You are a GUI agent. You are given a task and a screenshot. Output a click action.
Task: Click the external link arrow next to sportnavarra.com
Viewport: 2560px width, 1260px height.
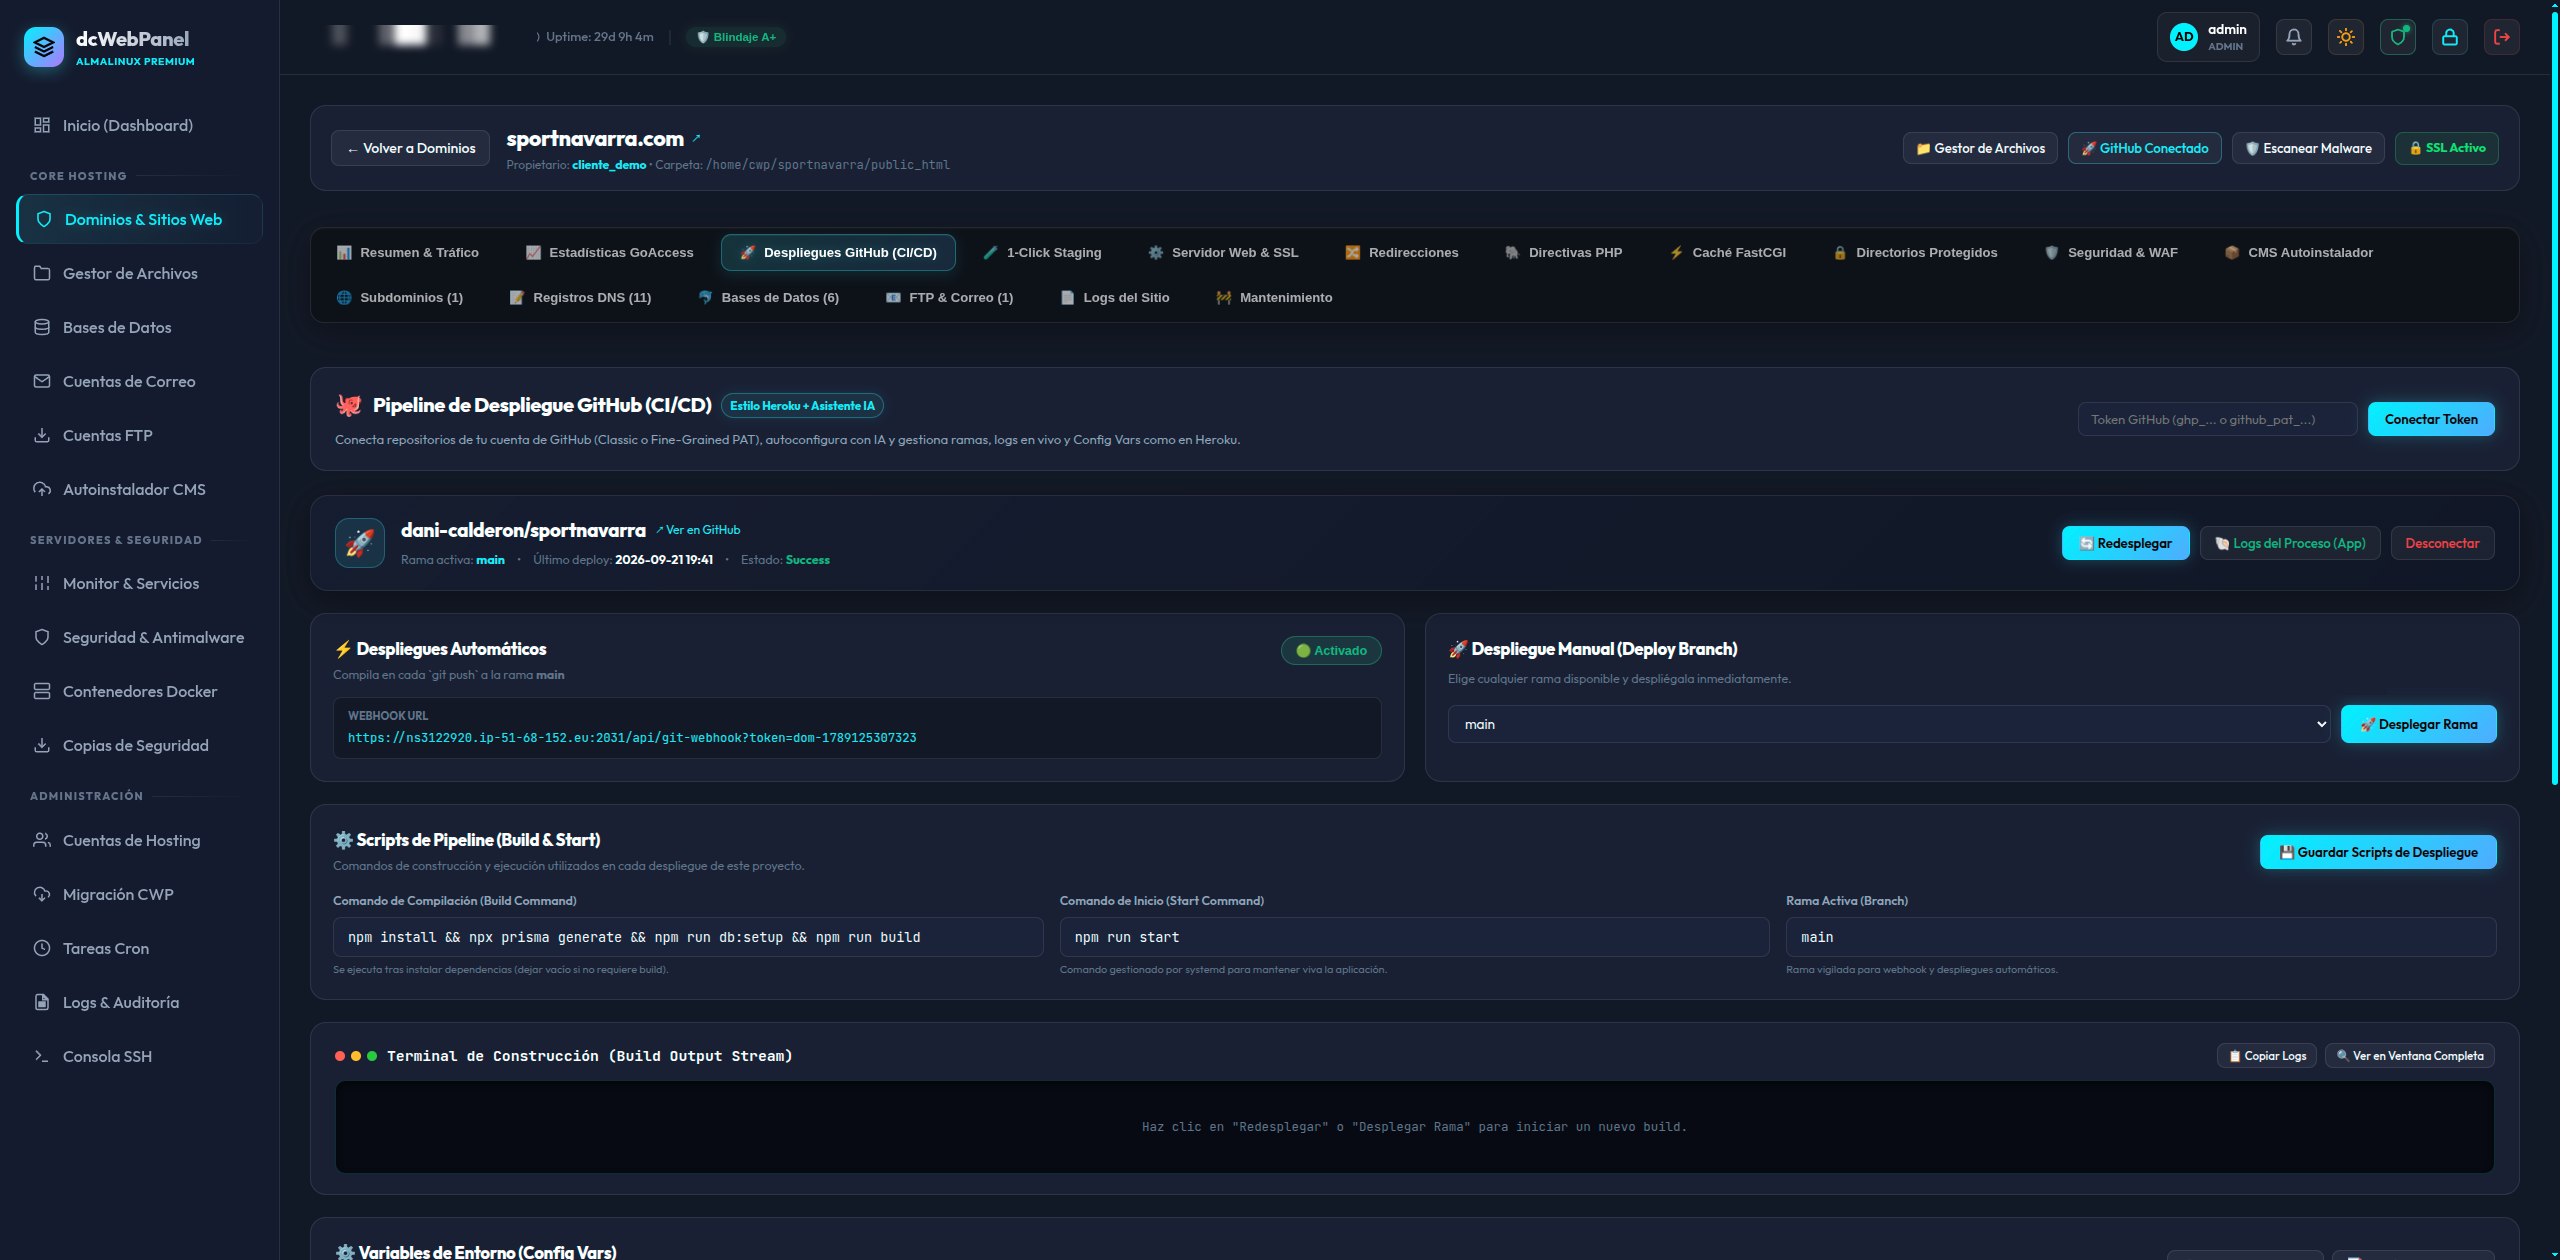(x=697, y=139)
